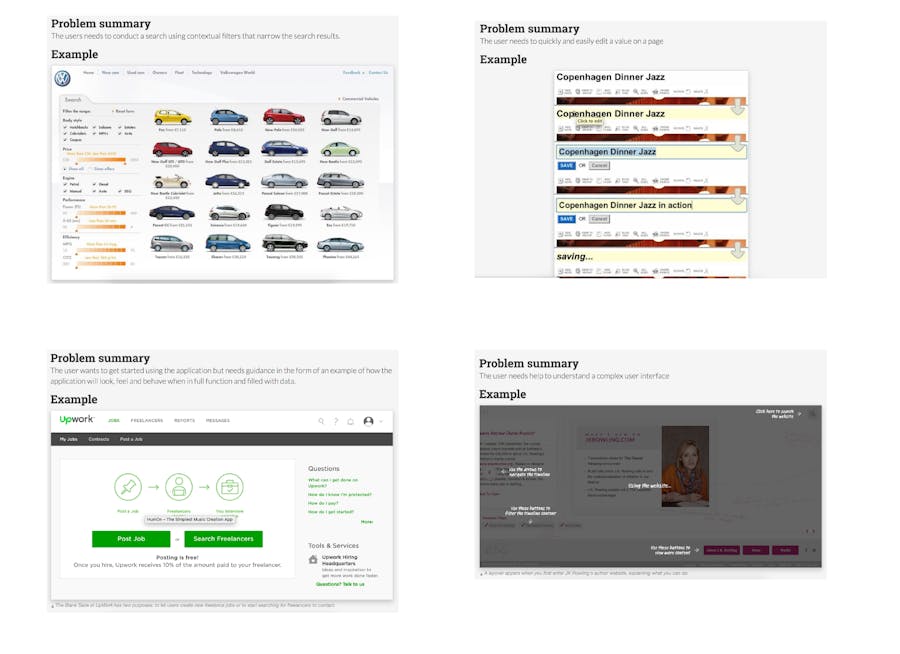Click the green Post Job button
900x654 pixels.
[x=131, y=539]
